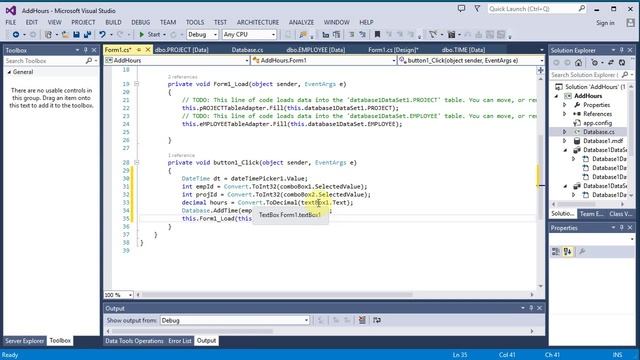Open the TOOLS menu
This screenshot has width=640, height=360.
point(195,22)
